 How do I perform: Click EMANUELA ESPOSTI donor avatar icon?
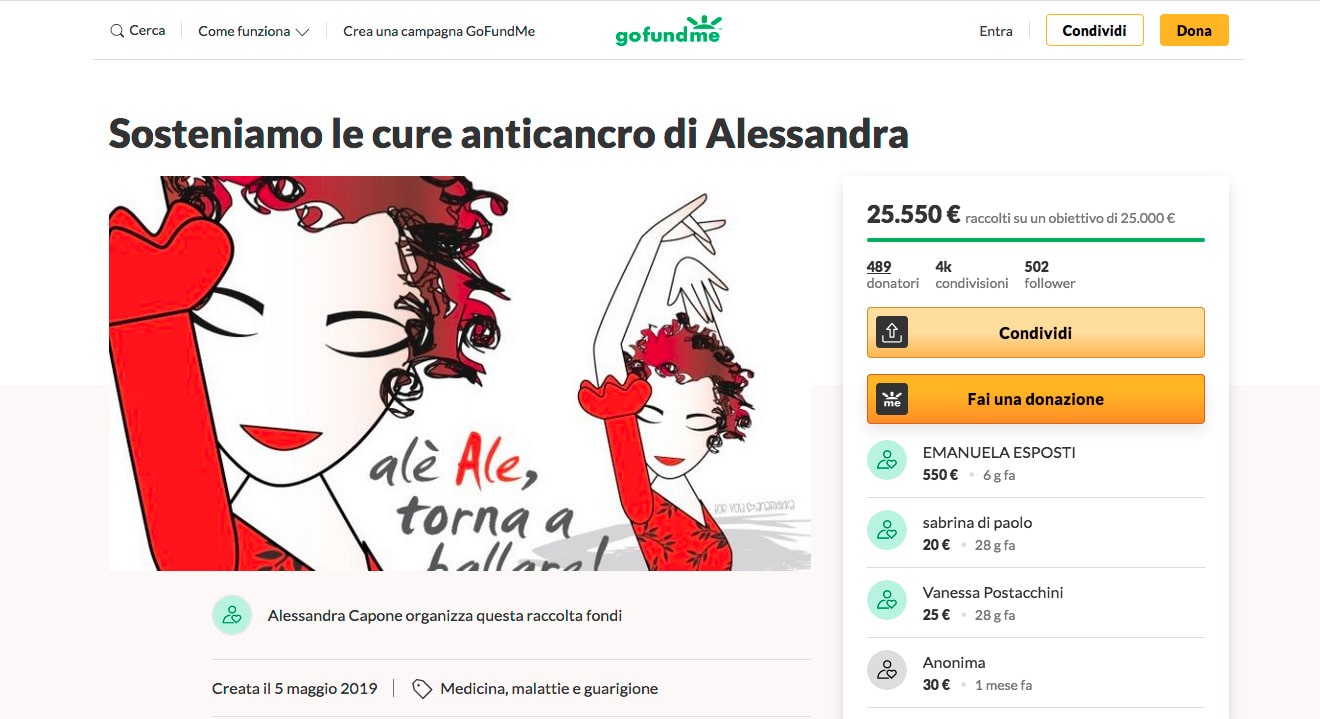pyautogui.click(x=886, y=460)
